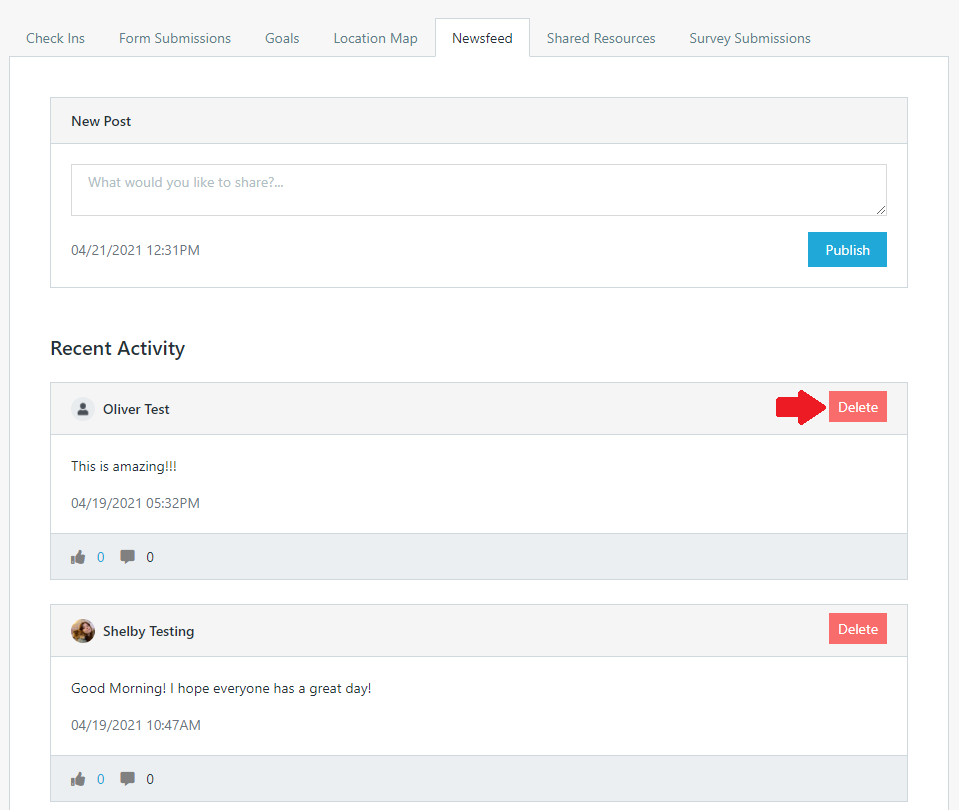Click timestamp 04/19/2021 05:32PM
959x810 pixels.
[135, 503]
